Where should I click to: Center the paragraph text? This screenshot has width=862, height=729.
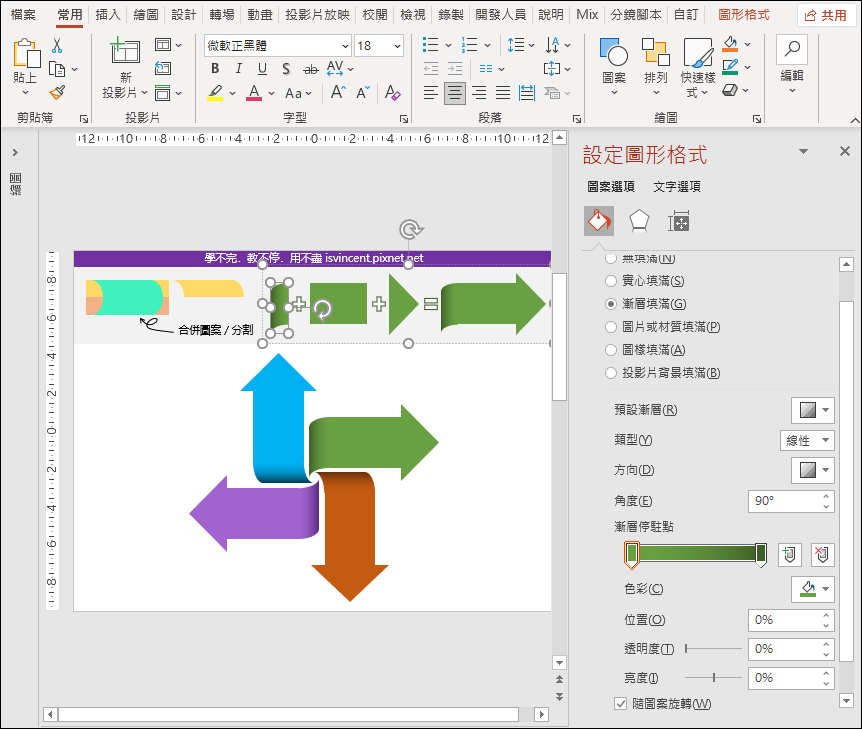point(455,92)
